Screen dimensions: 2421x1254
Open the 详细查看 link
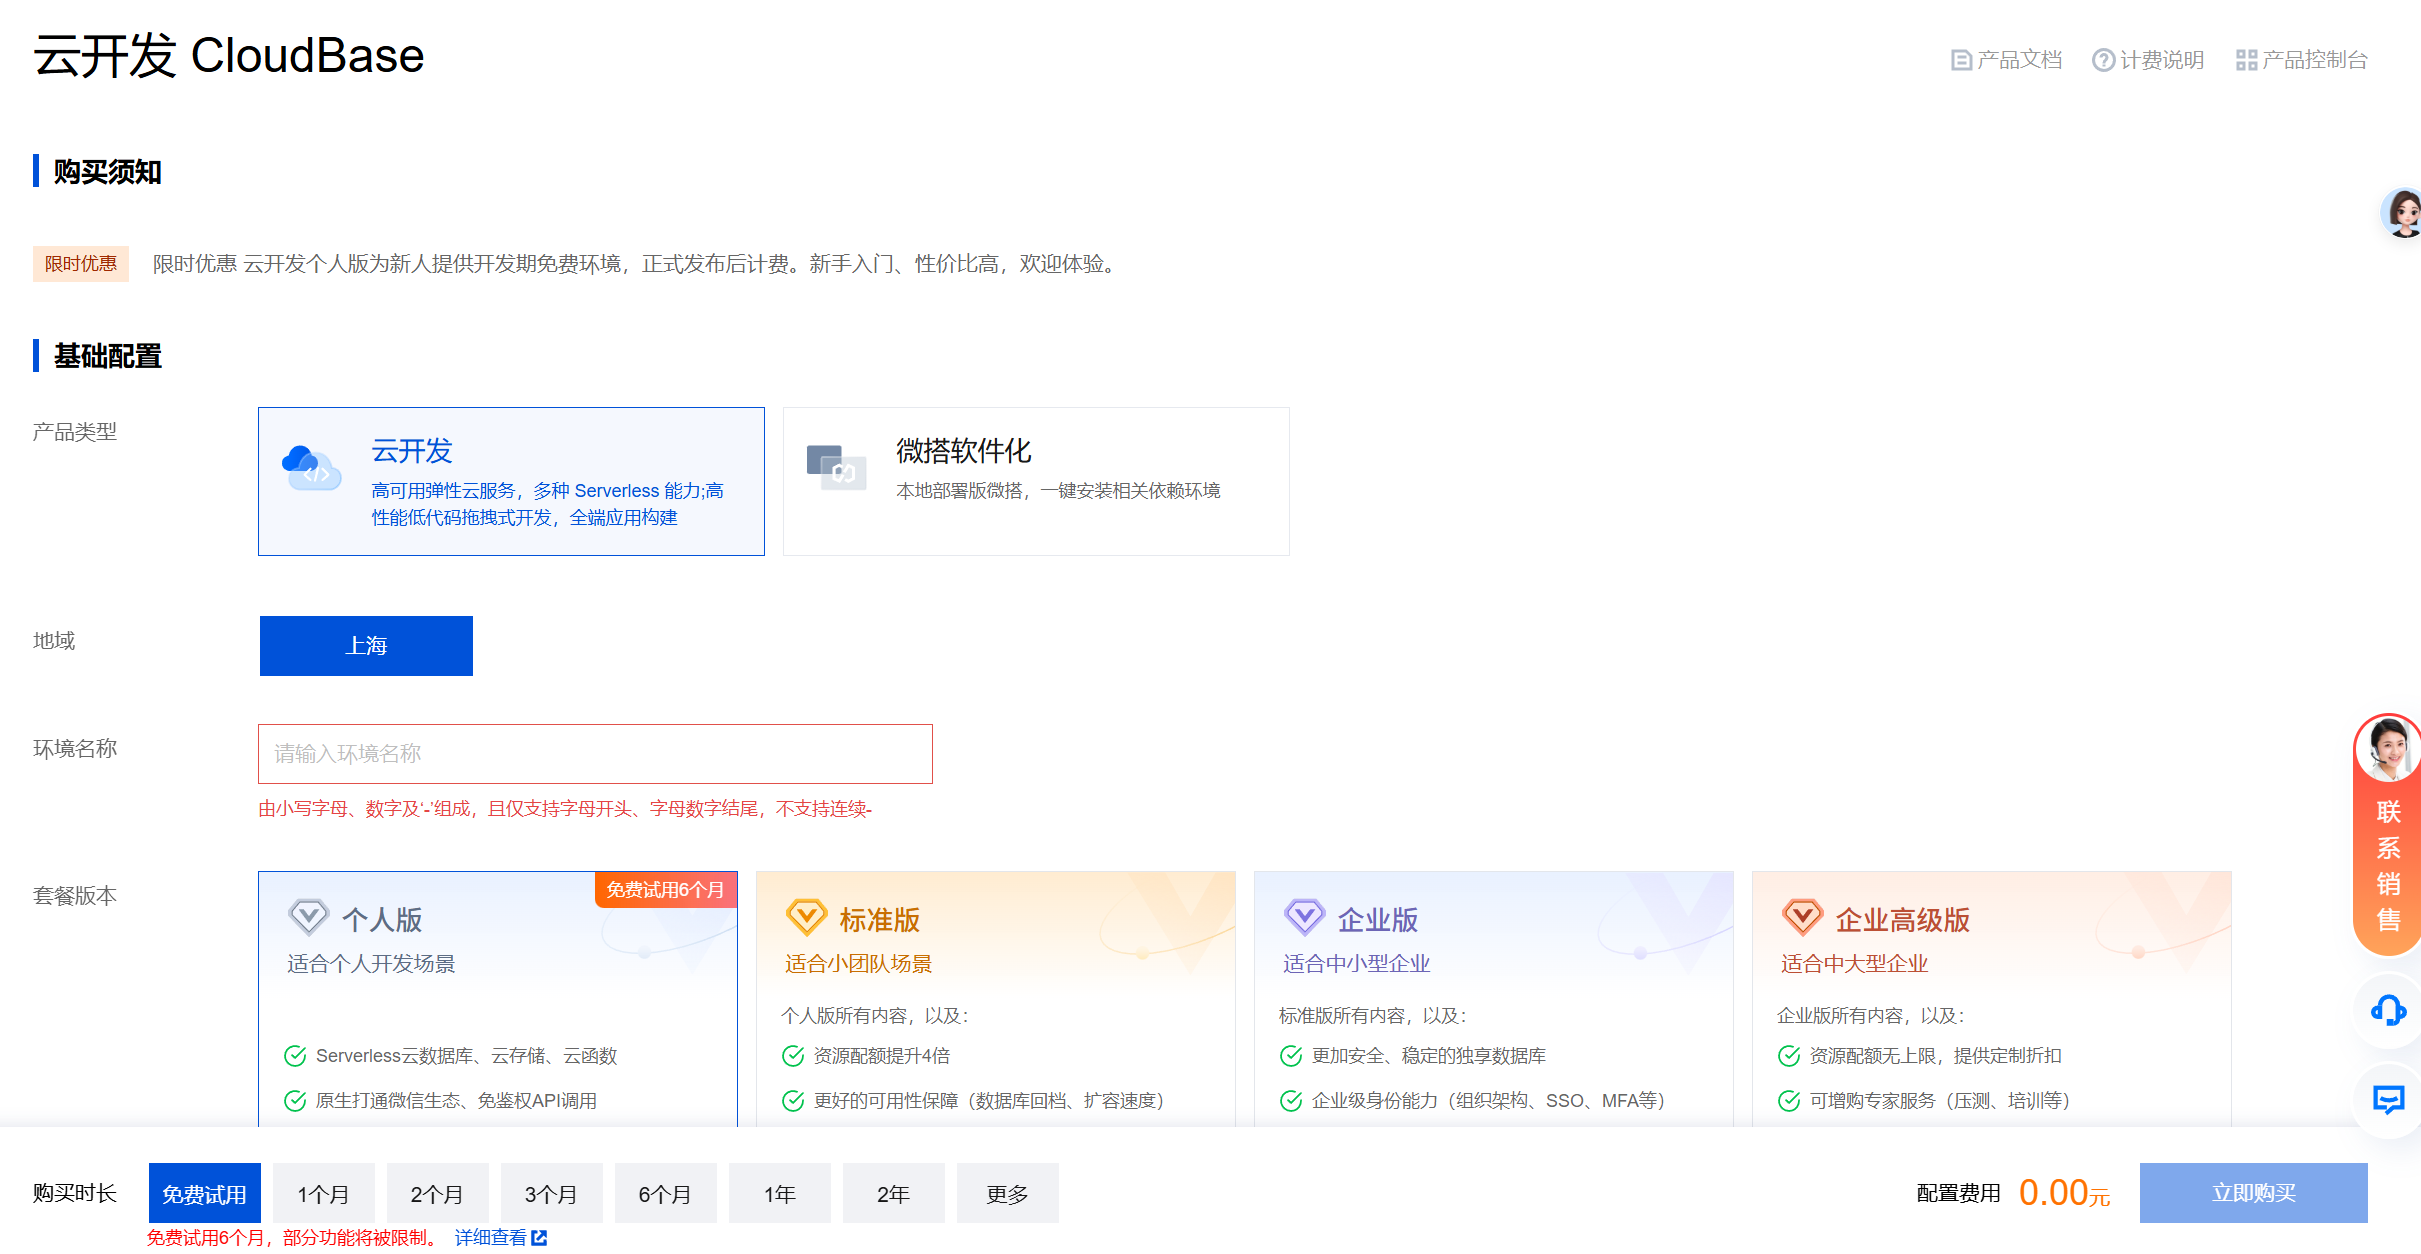(x=490, y=1238)
